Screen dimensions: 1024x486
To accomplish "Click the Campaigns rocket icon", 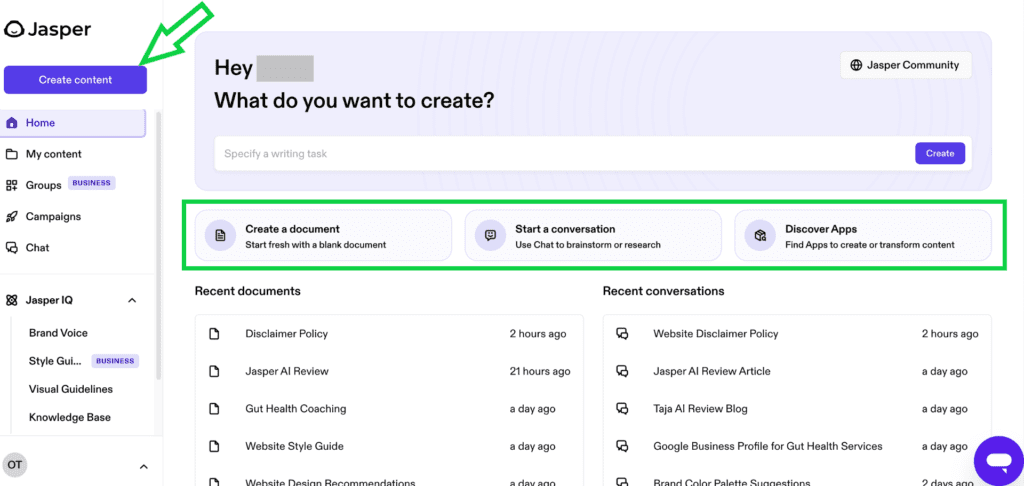I will pyautogui.click(x=11, y=216).
